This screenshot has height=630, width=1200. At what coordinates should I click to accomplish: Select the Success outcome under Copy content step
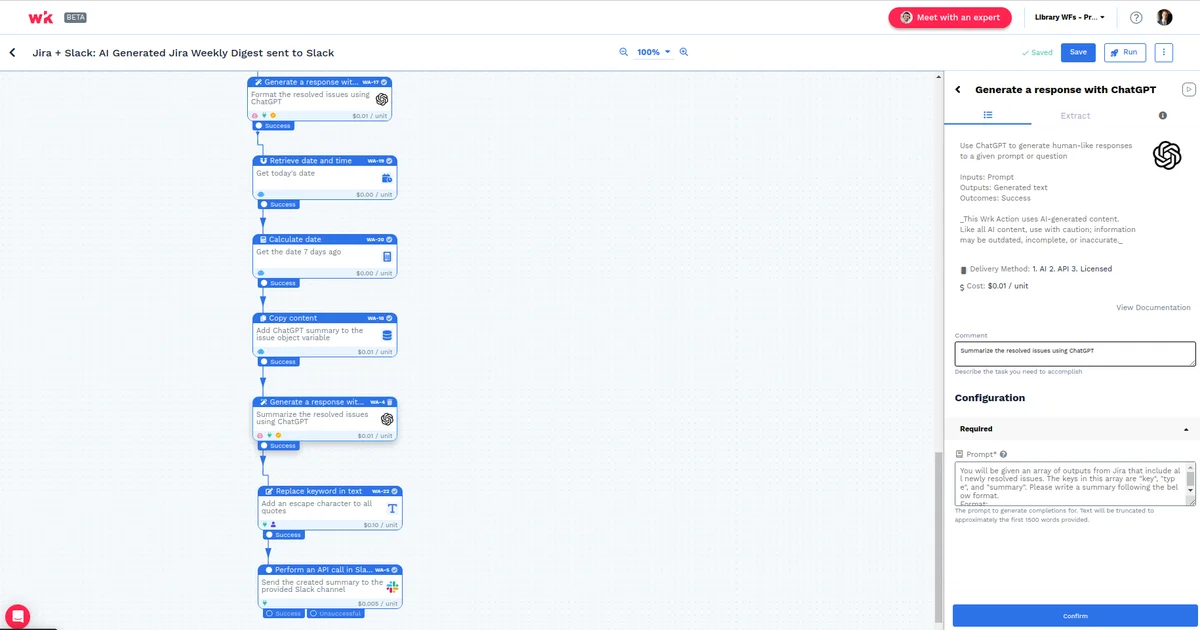[x=277, y=362]
